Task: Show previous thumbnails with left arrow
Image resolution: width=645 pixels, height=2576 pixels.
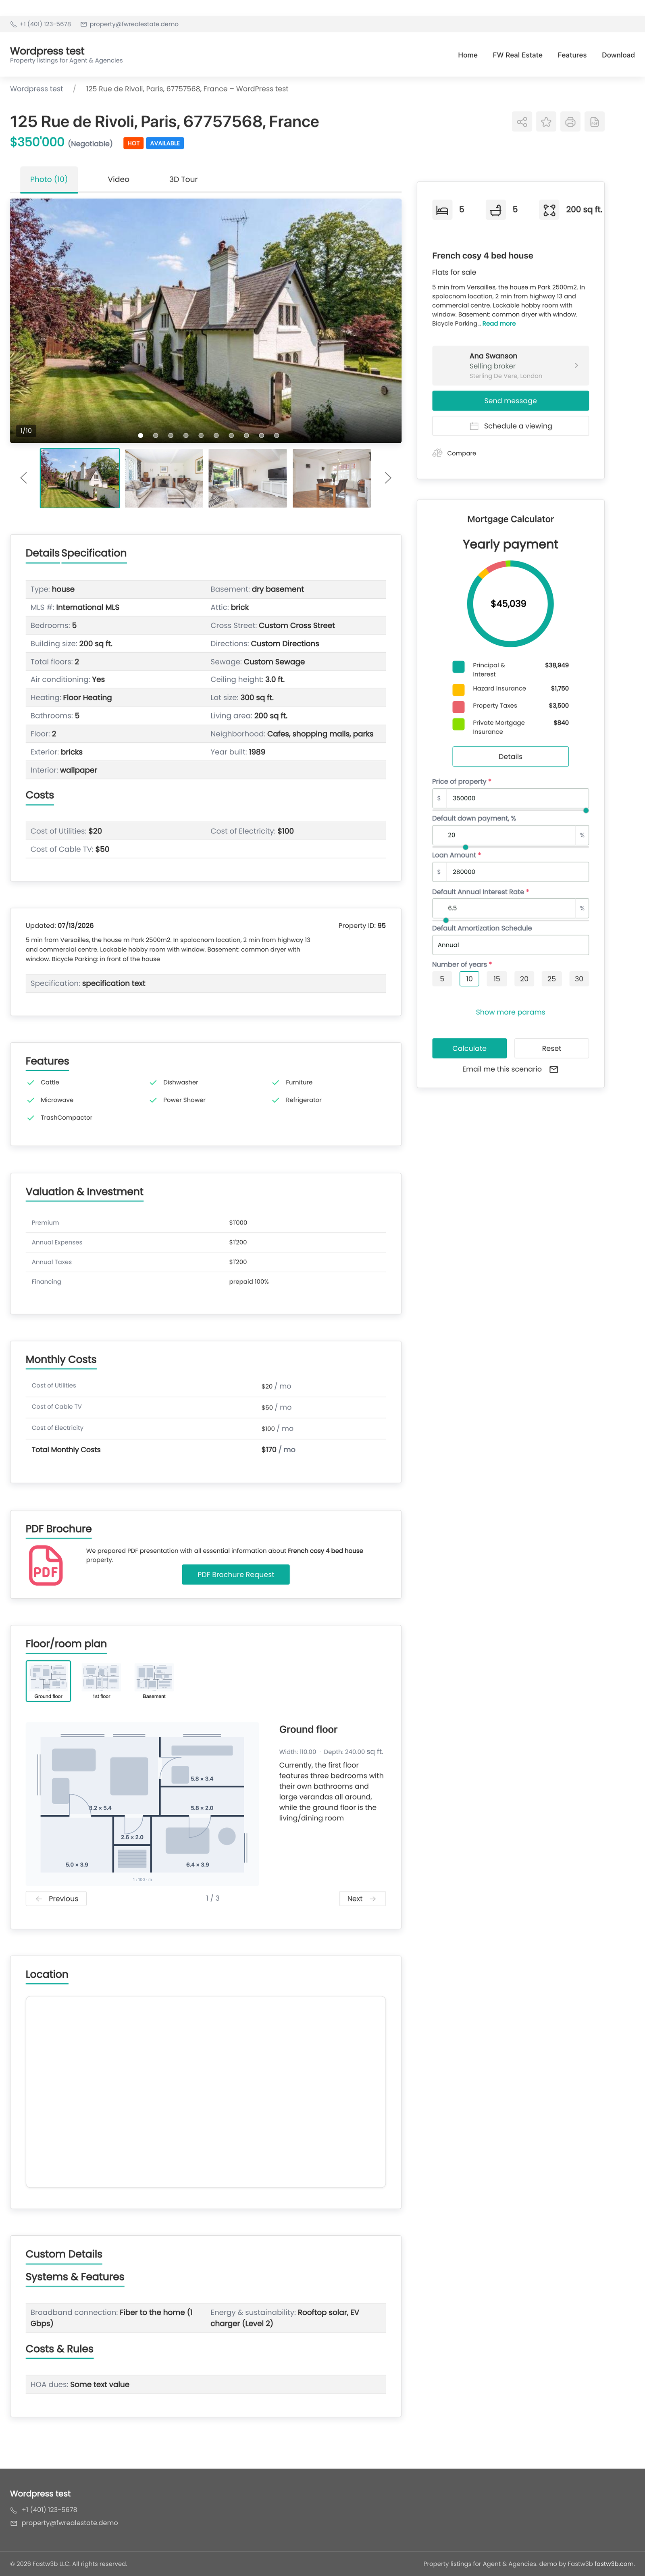Action: coord(24,478)
